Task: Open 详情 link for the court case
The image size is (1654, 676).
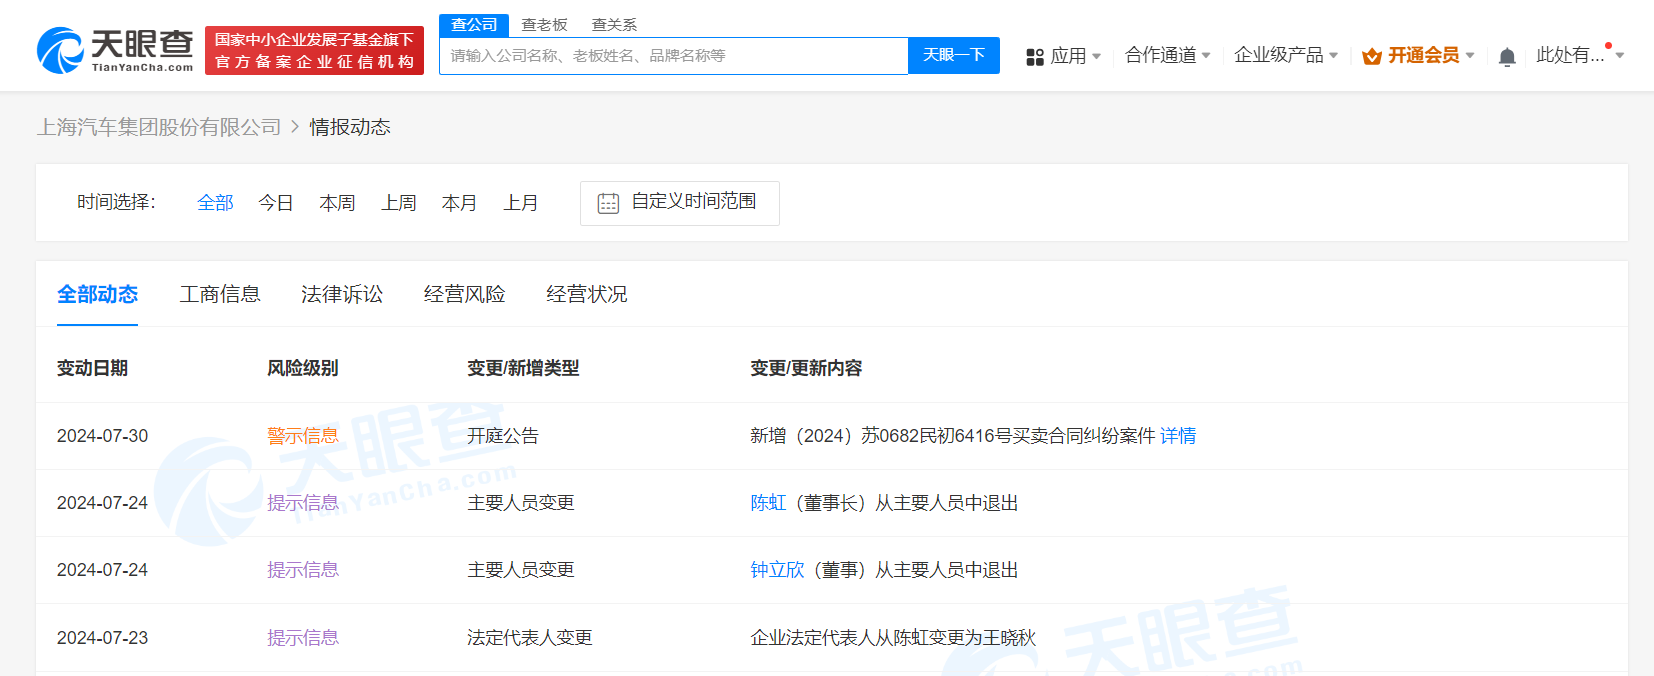Action: click(x=1178, y=436)
